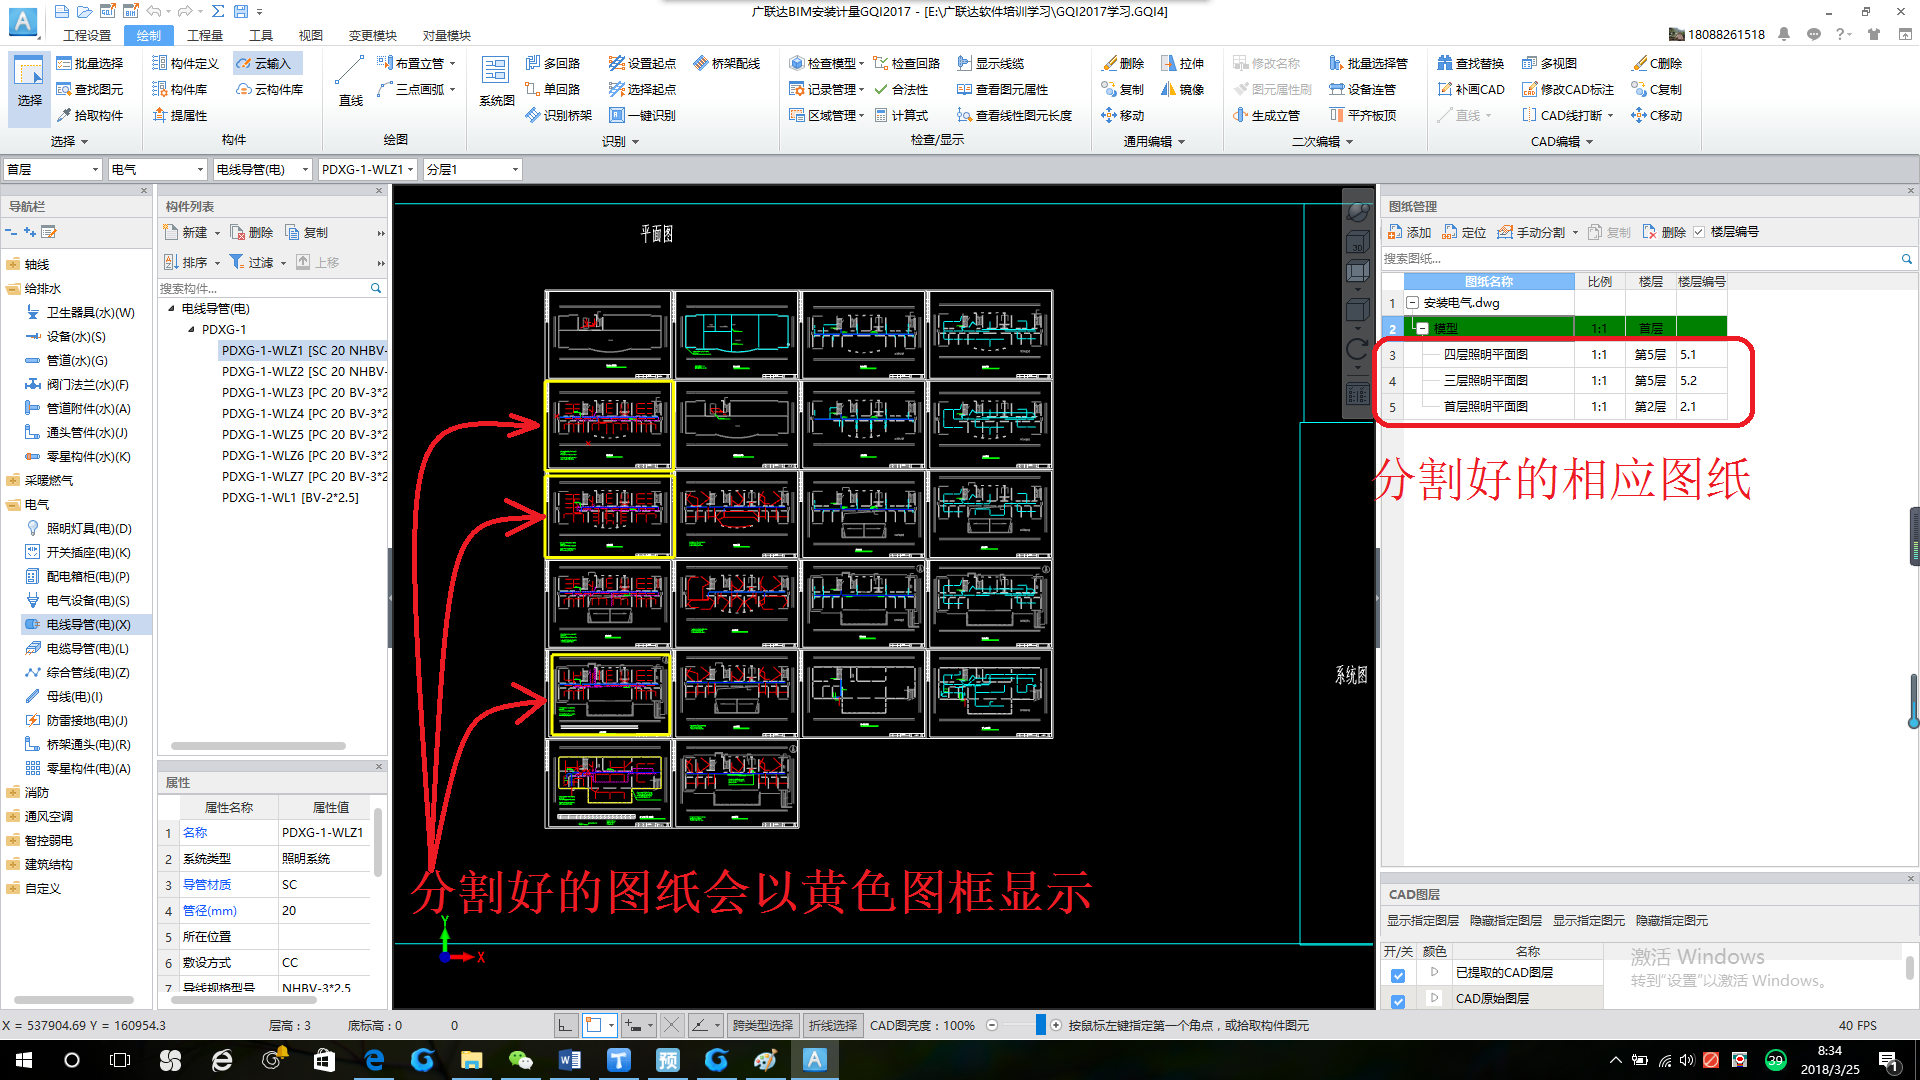Click the 搜索图纸 search field
This screenshot has height=1080, width=1920.
1640,258
